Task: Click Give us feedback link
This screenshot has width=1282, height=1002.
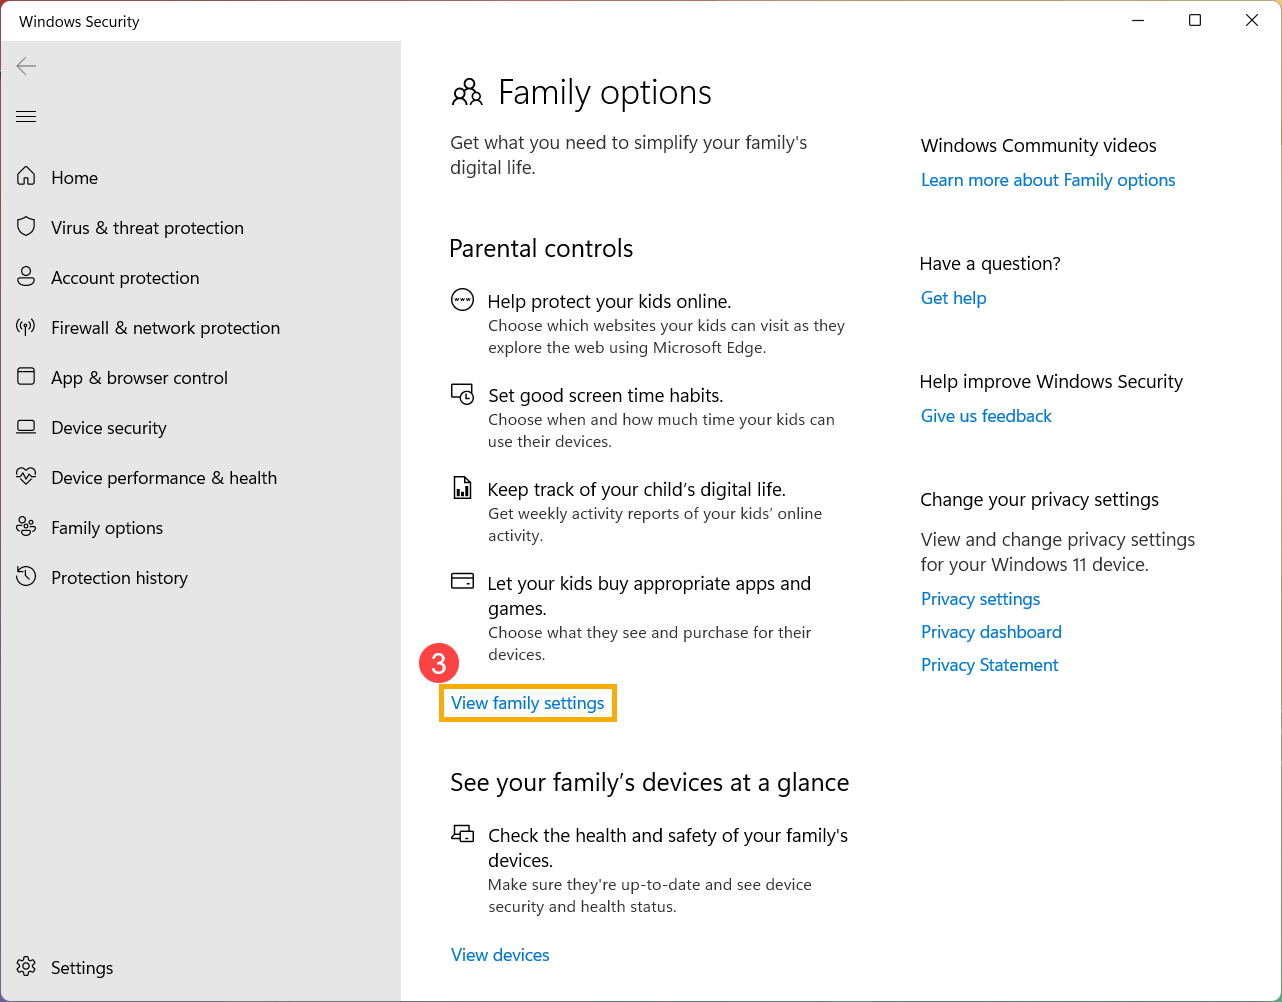Action: click(986, 416)
